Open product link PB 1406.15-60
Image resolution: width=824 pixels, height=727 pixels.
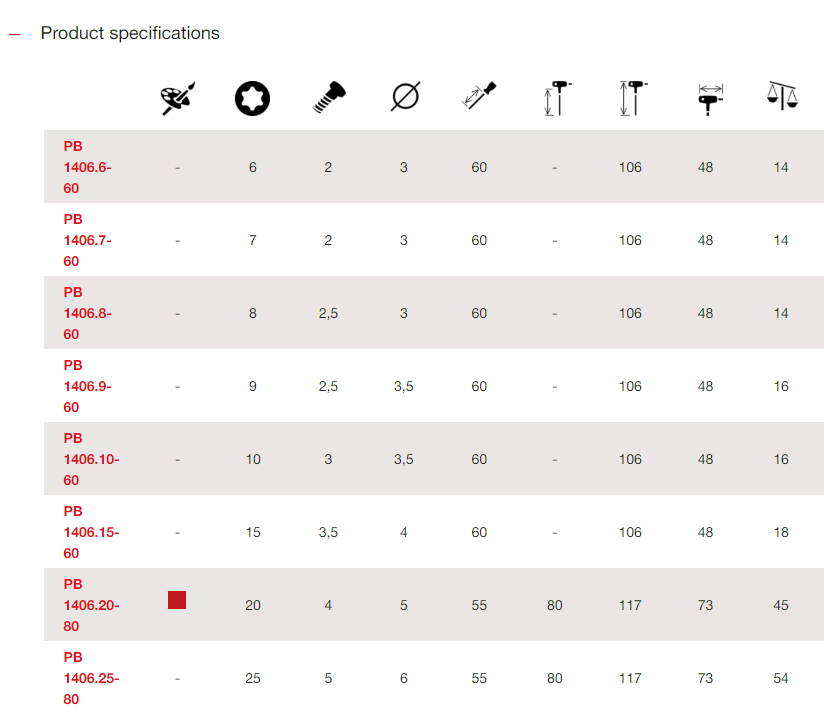90,532
